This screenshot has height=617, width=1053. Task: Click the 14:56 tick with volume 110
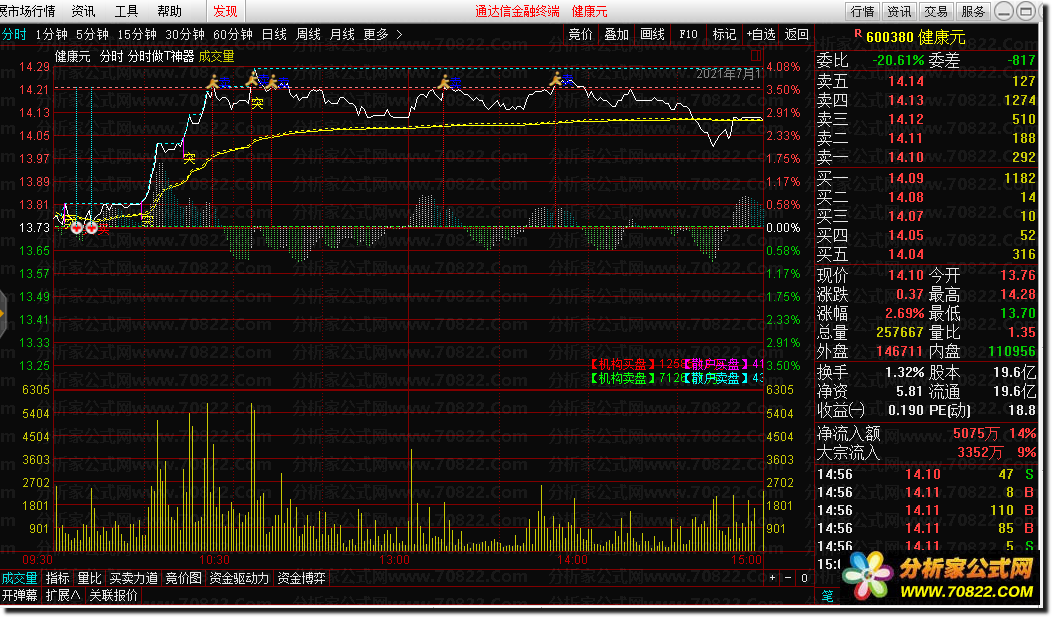(926, 510)
